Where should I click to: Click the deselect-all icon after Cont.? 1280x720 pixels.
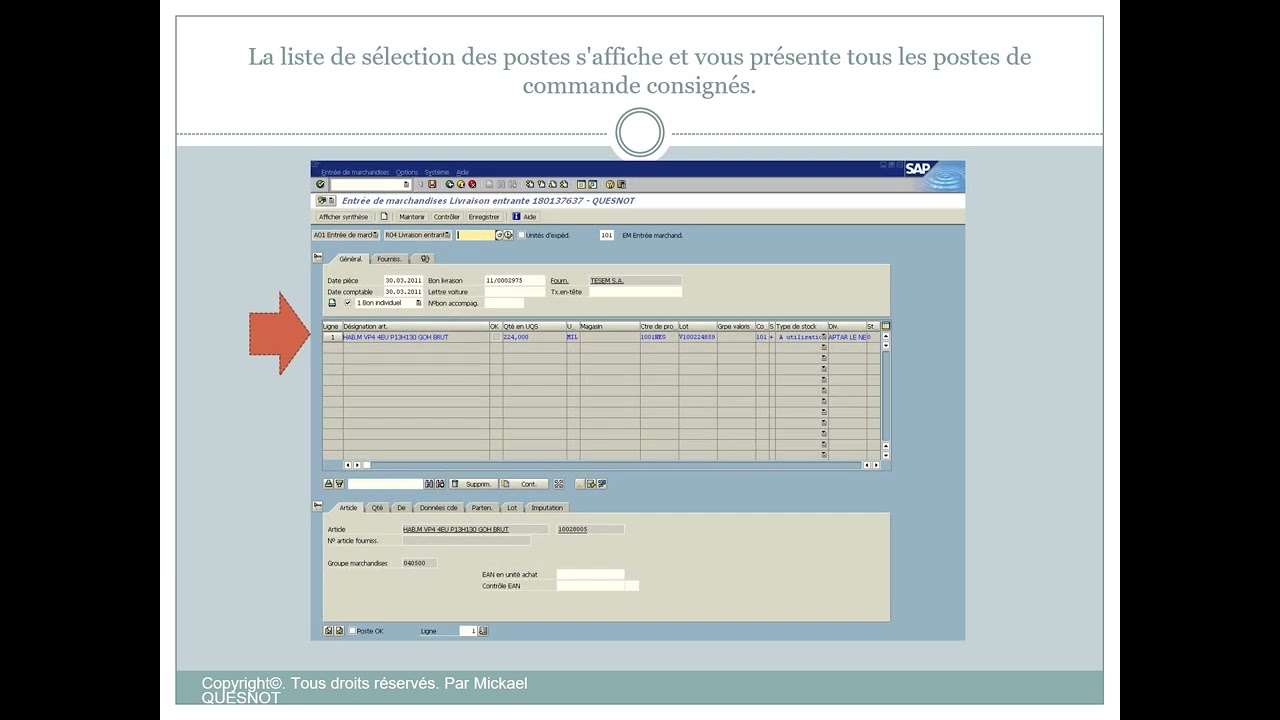pos(559,483)
